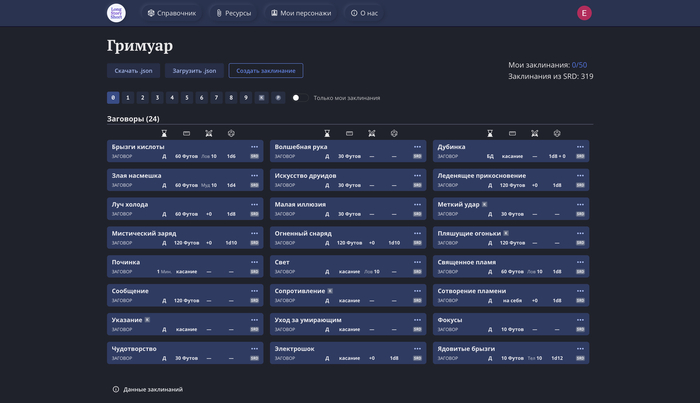Open the Леденящее прикосновение spell card
Image resolution: width=700 pixels, height=403 pixels.
coord(511,180)
